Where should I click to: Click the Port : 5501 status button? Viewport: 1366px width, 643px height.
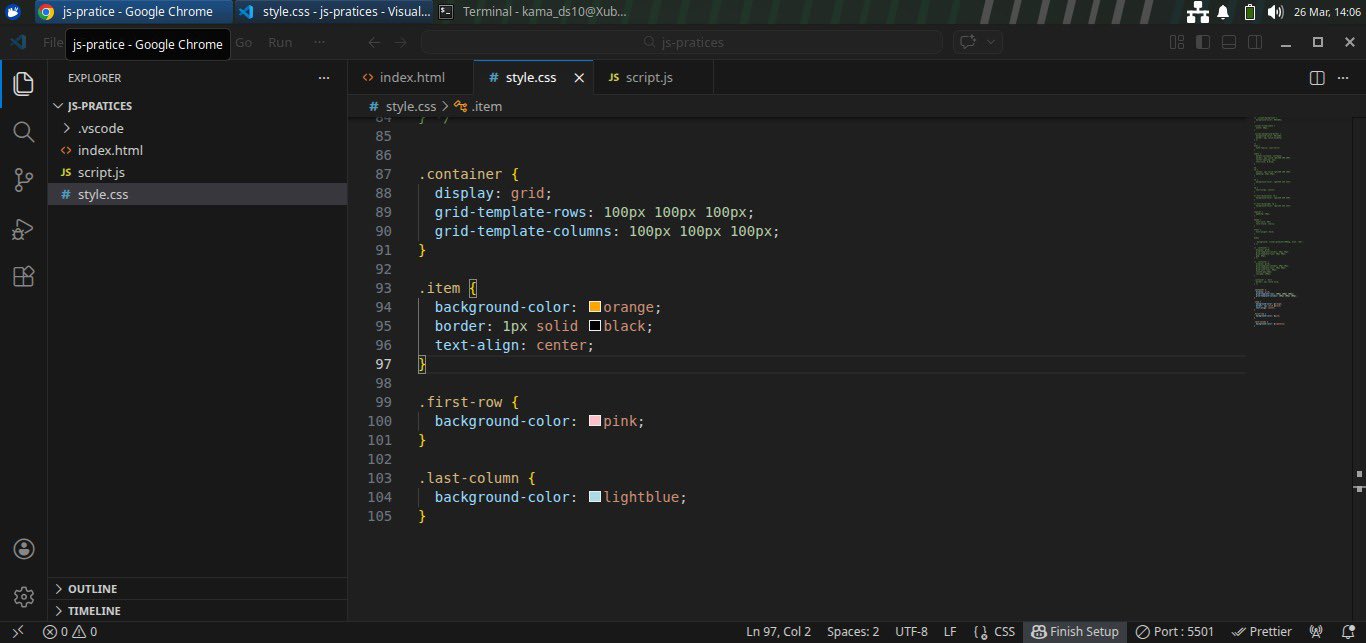click(x=1174, y=632)
